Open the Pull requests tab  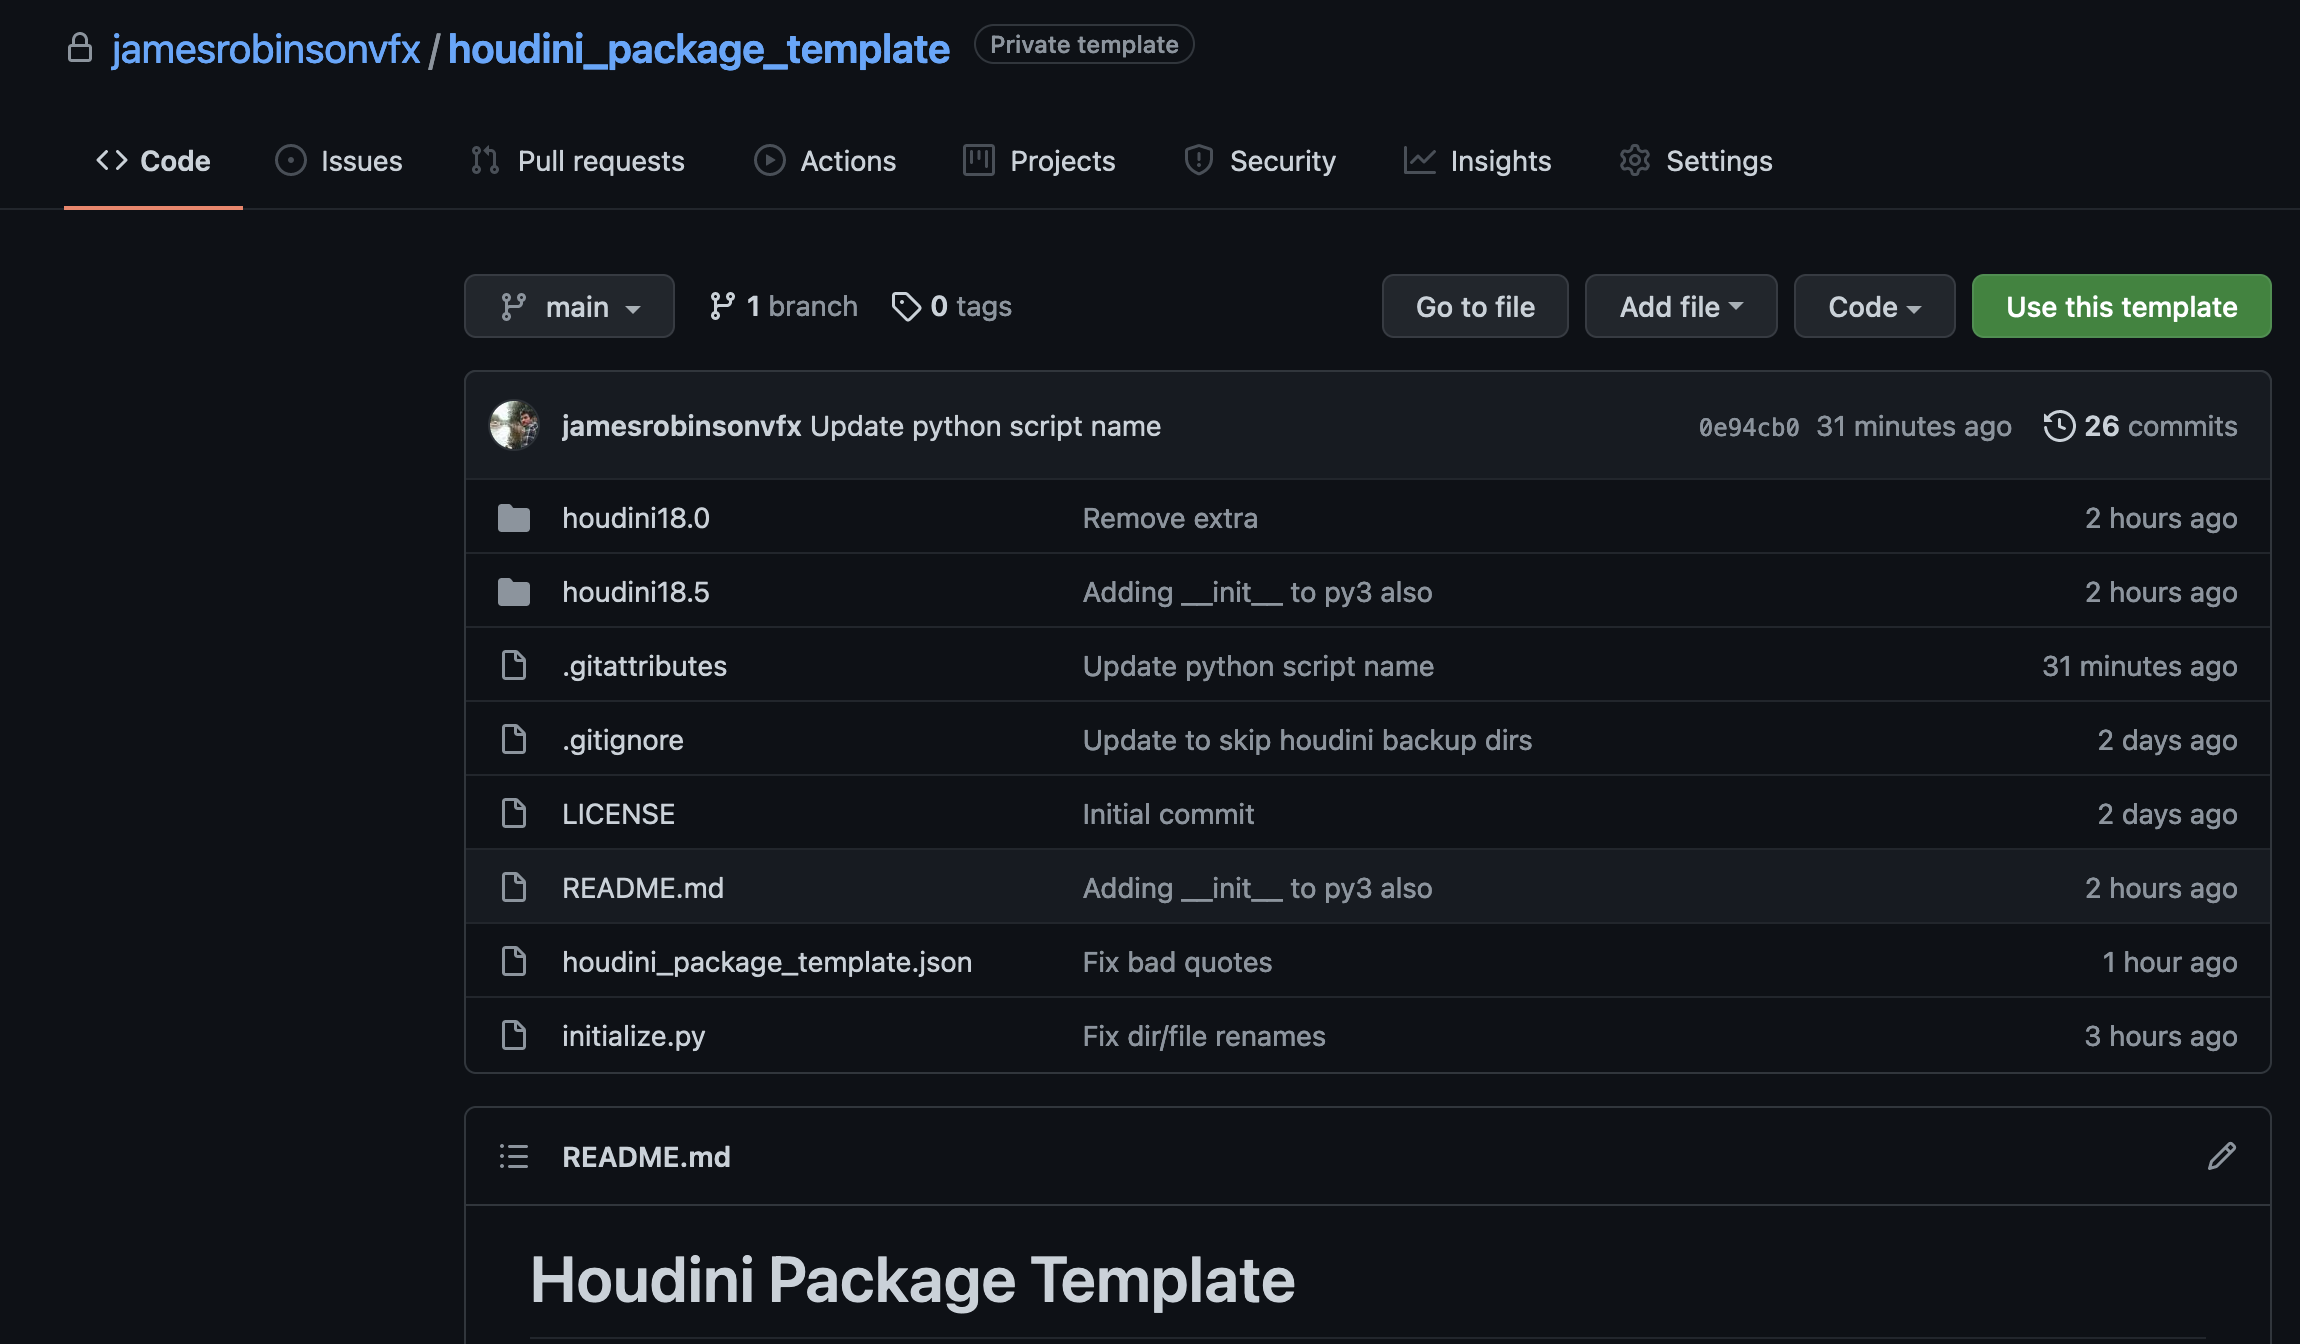tap(578, 160)
